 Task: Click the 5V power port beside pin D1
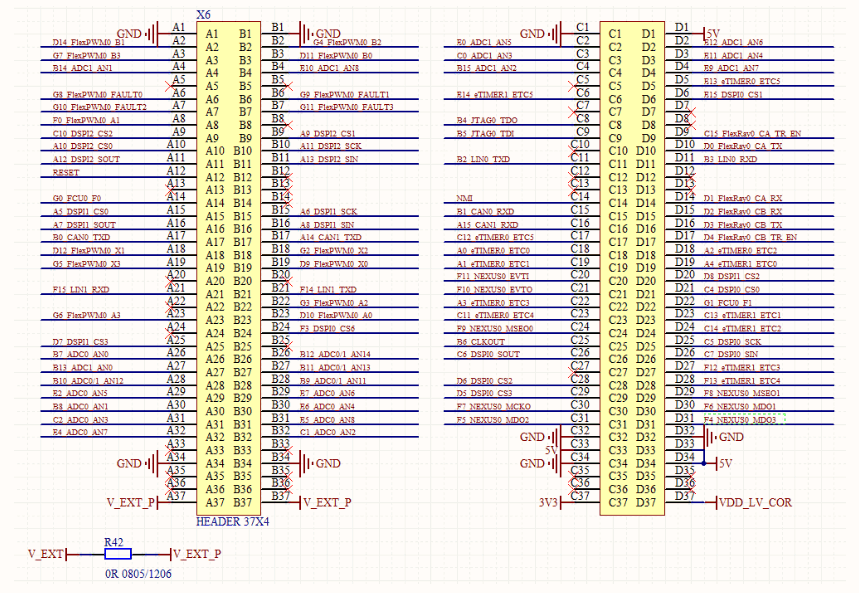coord(712,33)
